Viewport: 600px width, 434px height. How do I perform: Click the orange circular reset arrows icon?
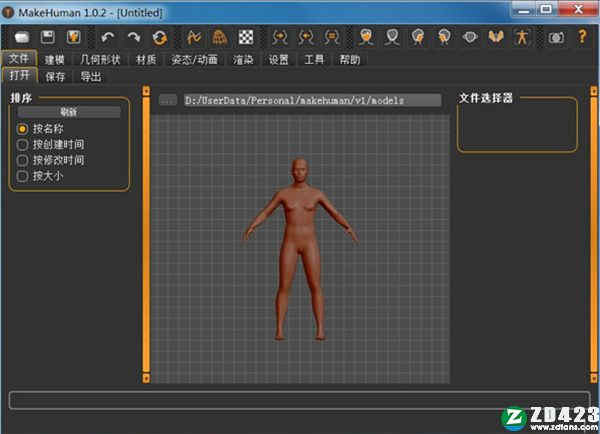click(160, 38)
